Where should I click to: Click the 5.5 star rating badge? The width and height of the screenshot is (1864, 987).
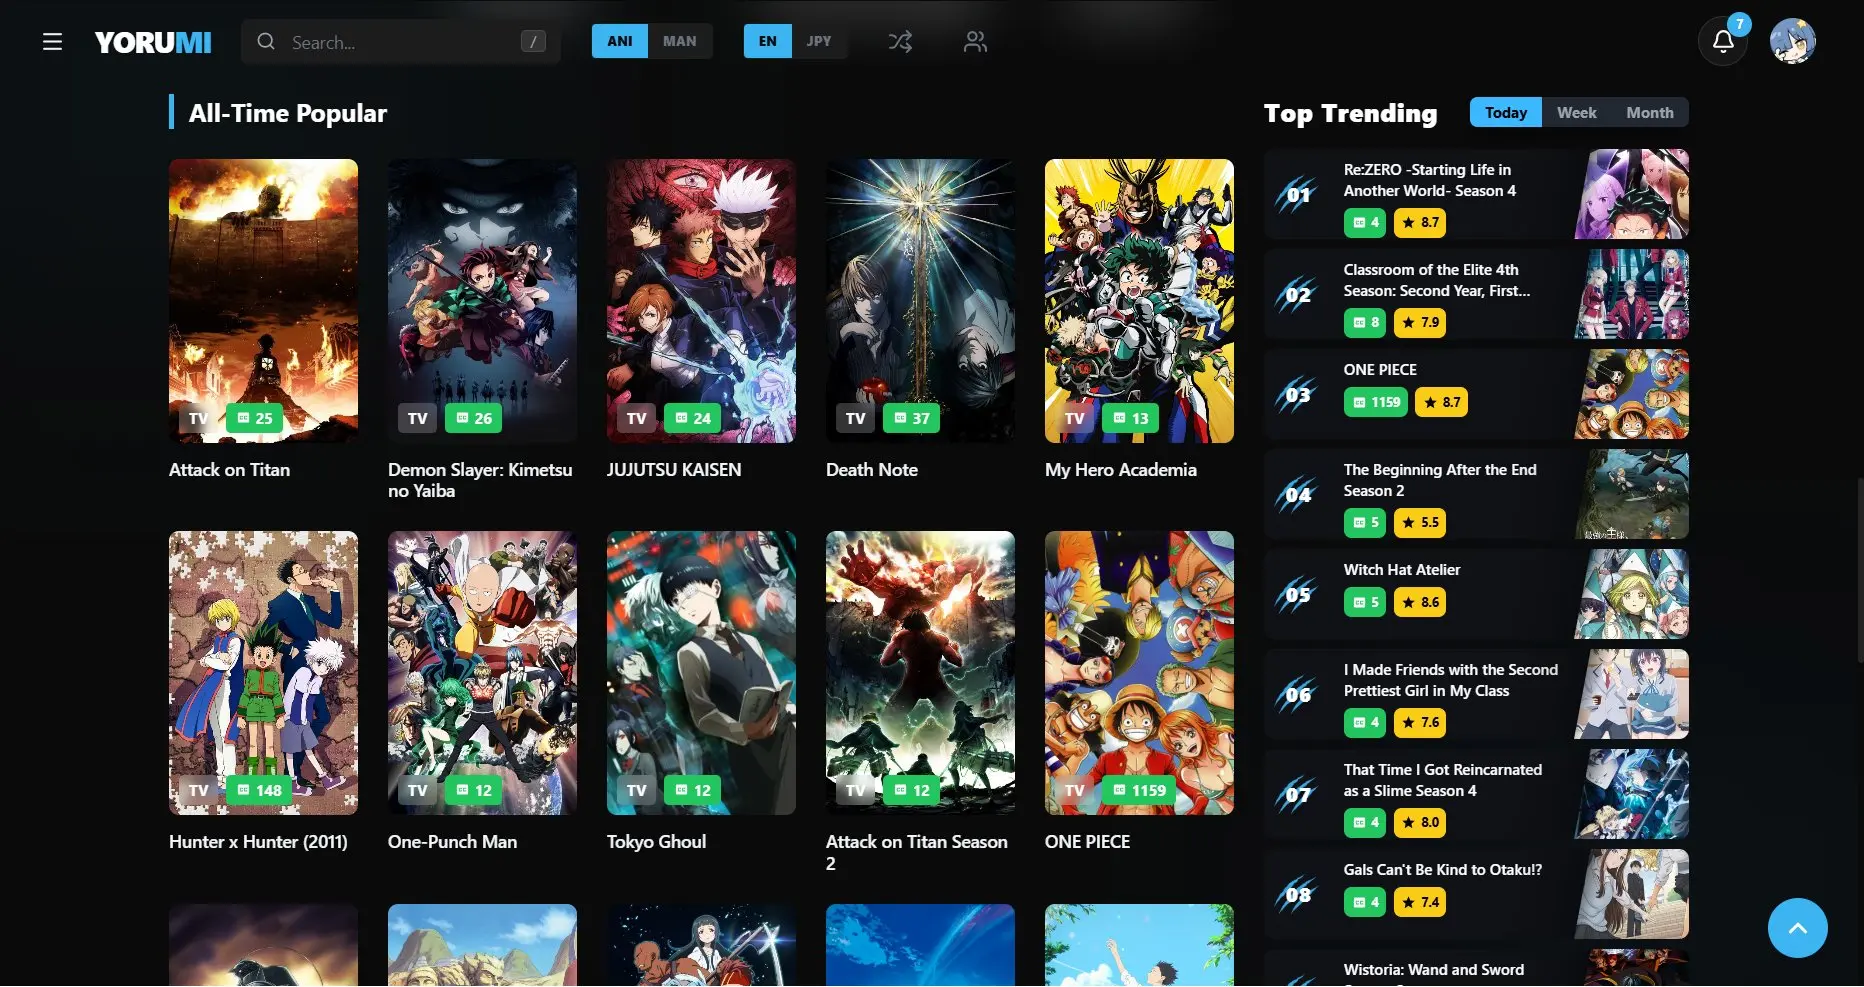(1420, 522)
